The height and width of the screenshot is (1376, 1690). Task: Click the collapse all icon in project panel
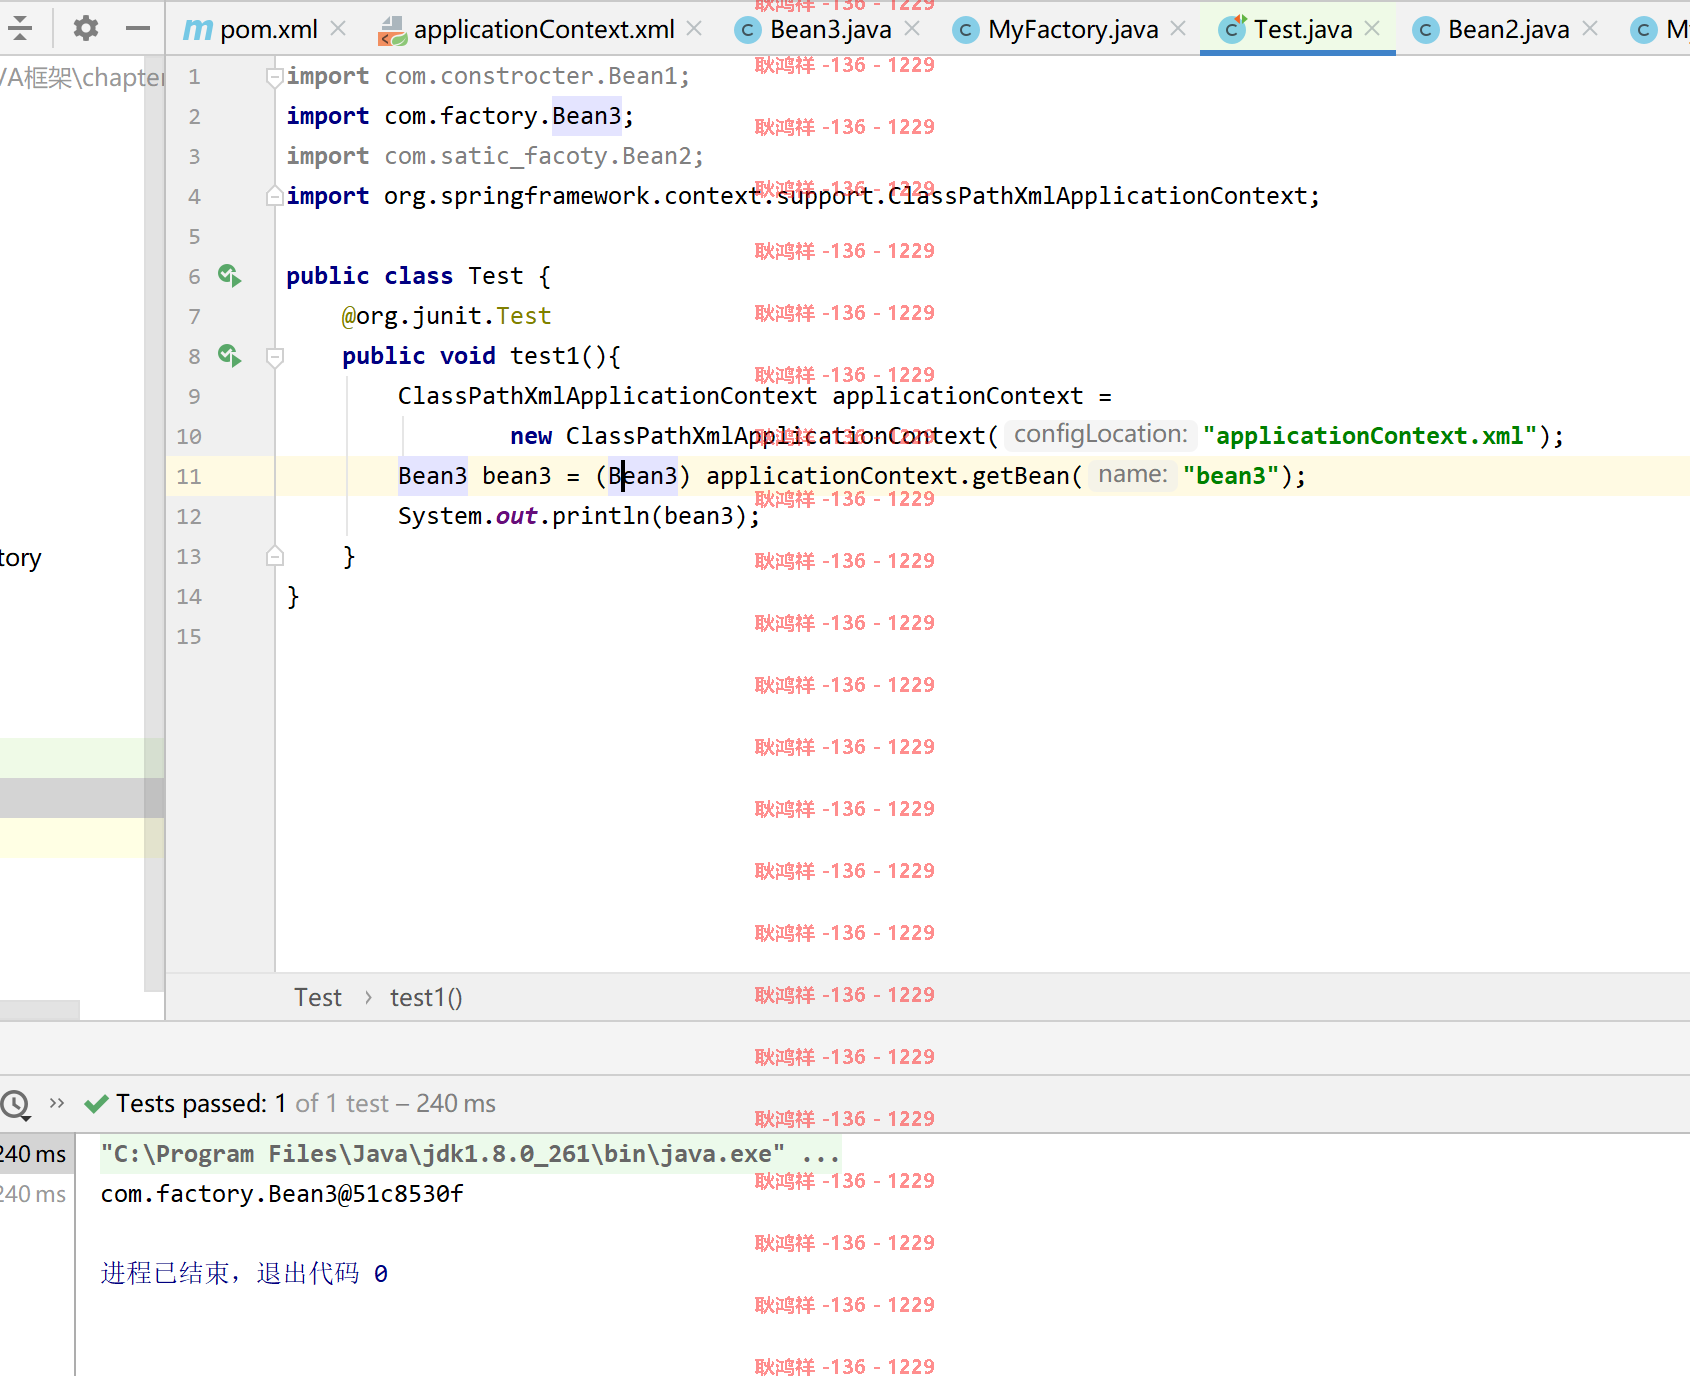pyautogui.click(x=20, y=28)
